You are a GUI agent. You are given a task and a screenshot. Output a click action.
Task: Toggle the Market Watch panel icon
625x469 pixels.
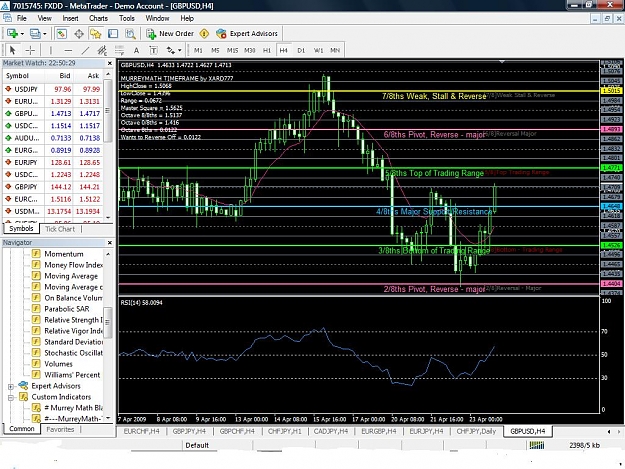pyautogui.click(x=61, y=34)
